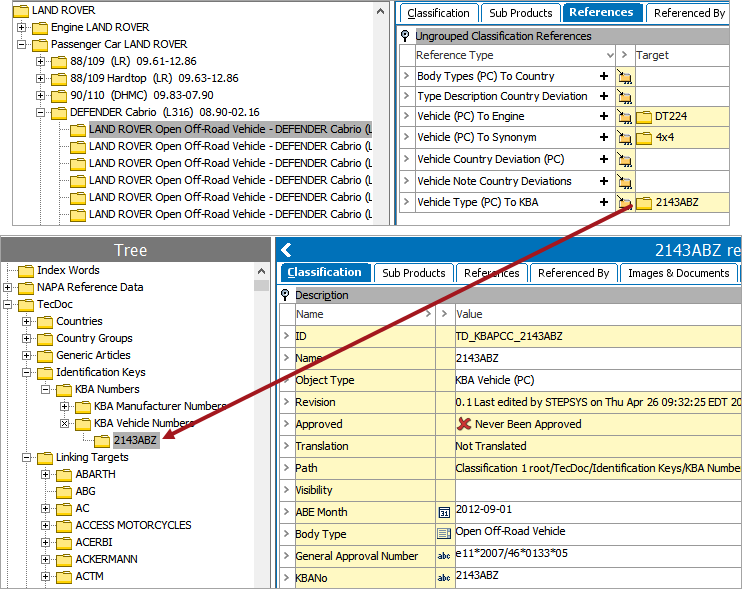Click the KBANo value field 2143ABZ

pos(598,576)
